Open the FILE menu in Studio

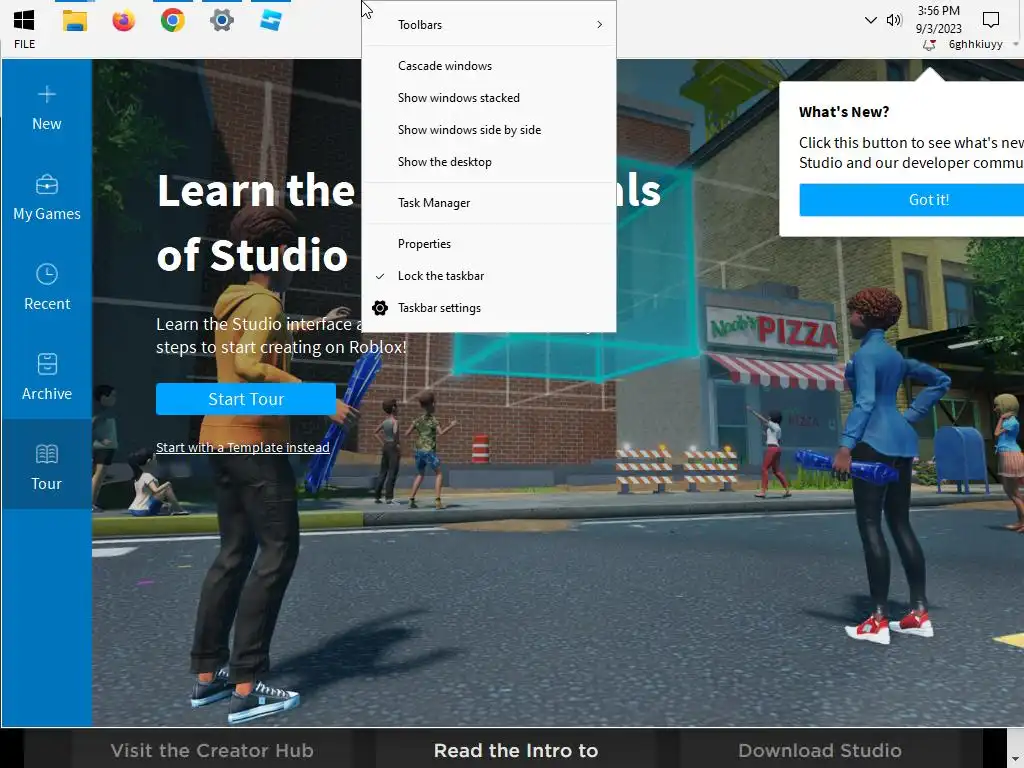pos(25,44)
